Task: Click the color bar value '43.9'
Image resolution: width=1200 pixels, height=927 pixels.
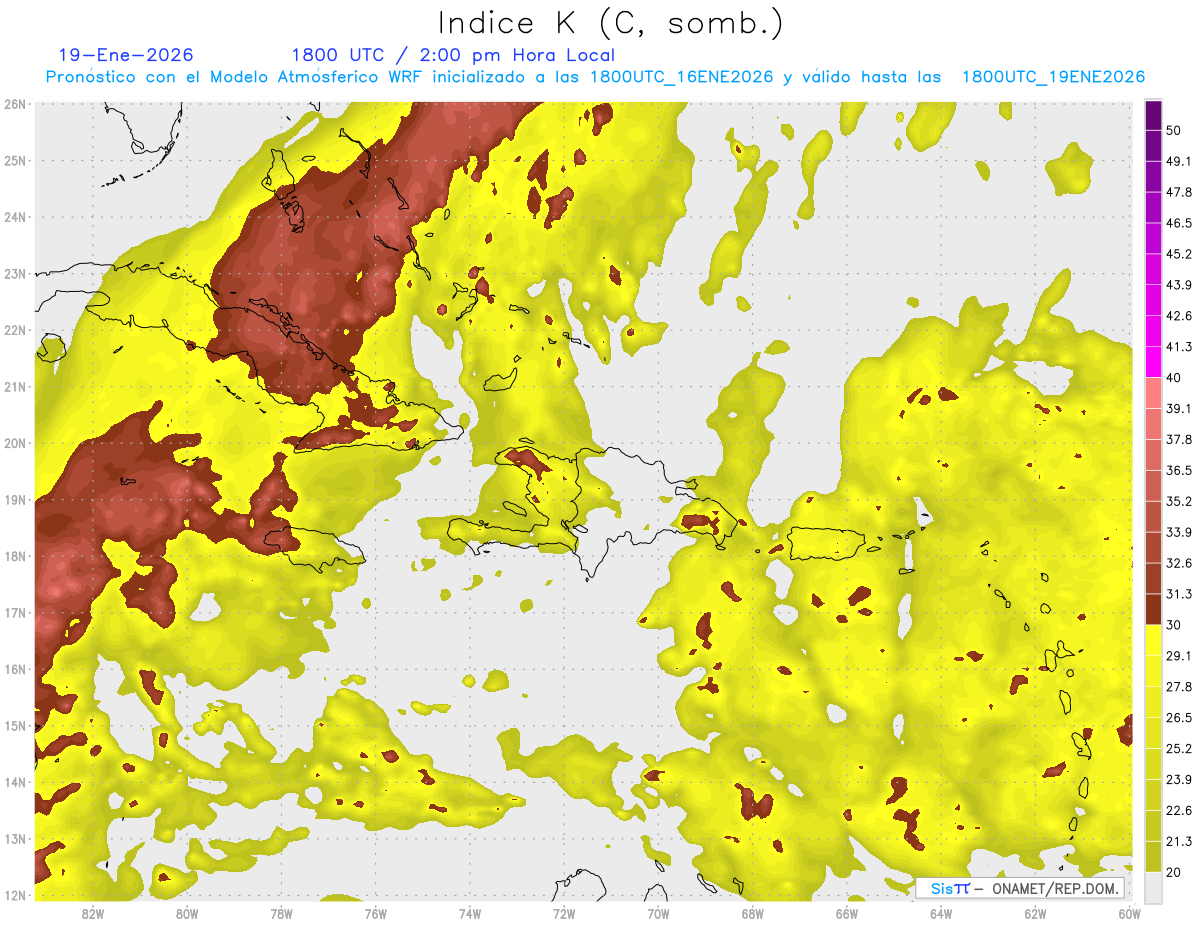Action: point(1179,285)
